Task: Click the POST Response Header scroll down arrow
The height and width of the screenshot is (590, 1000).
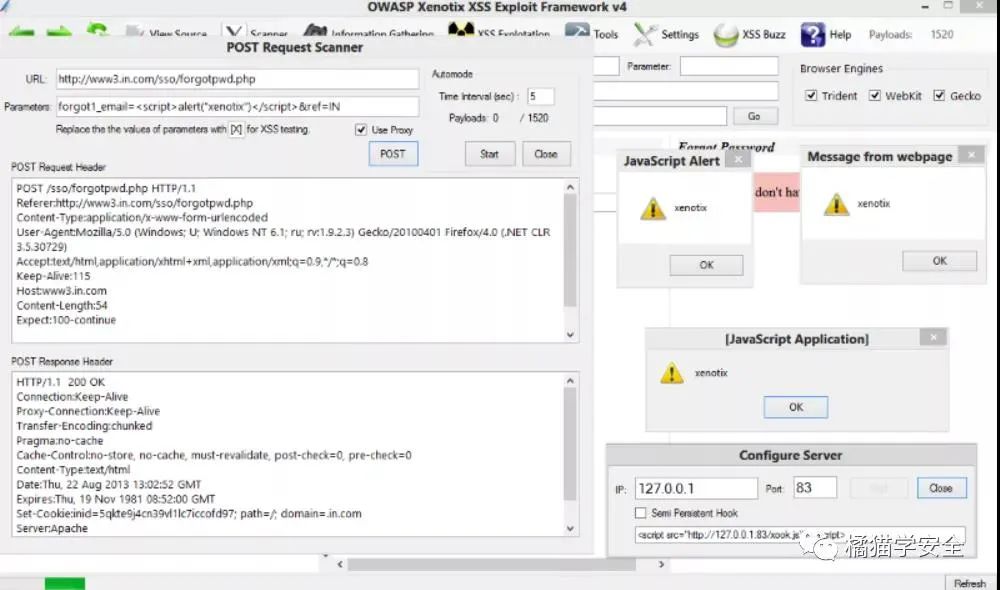Action: pyautogui.click(x=570, y=528)
